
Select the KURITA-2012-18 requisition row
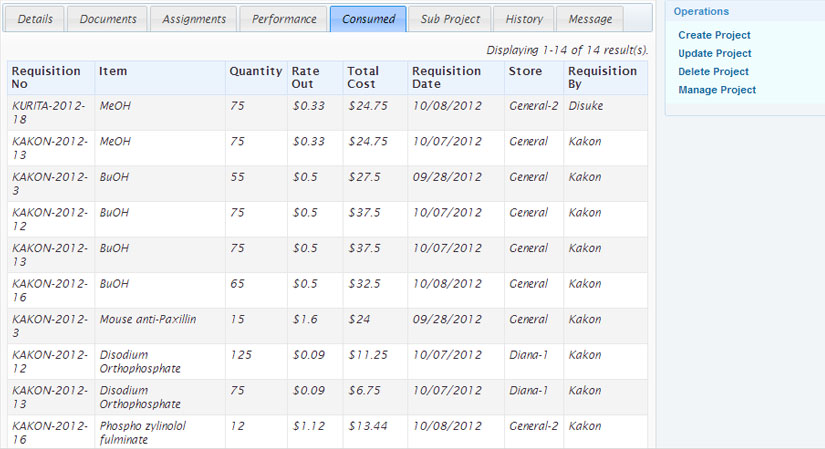(x=48, y=112)
